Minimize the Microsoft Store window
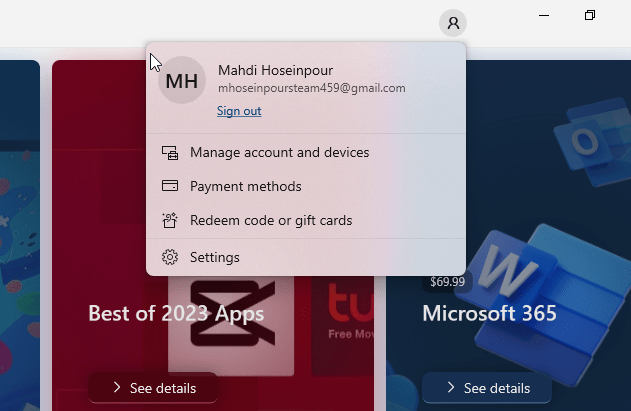The height and width of the screenshot is (411, 631). [544, 15]
